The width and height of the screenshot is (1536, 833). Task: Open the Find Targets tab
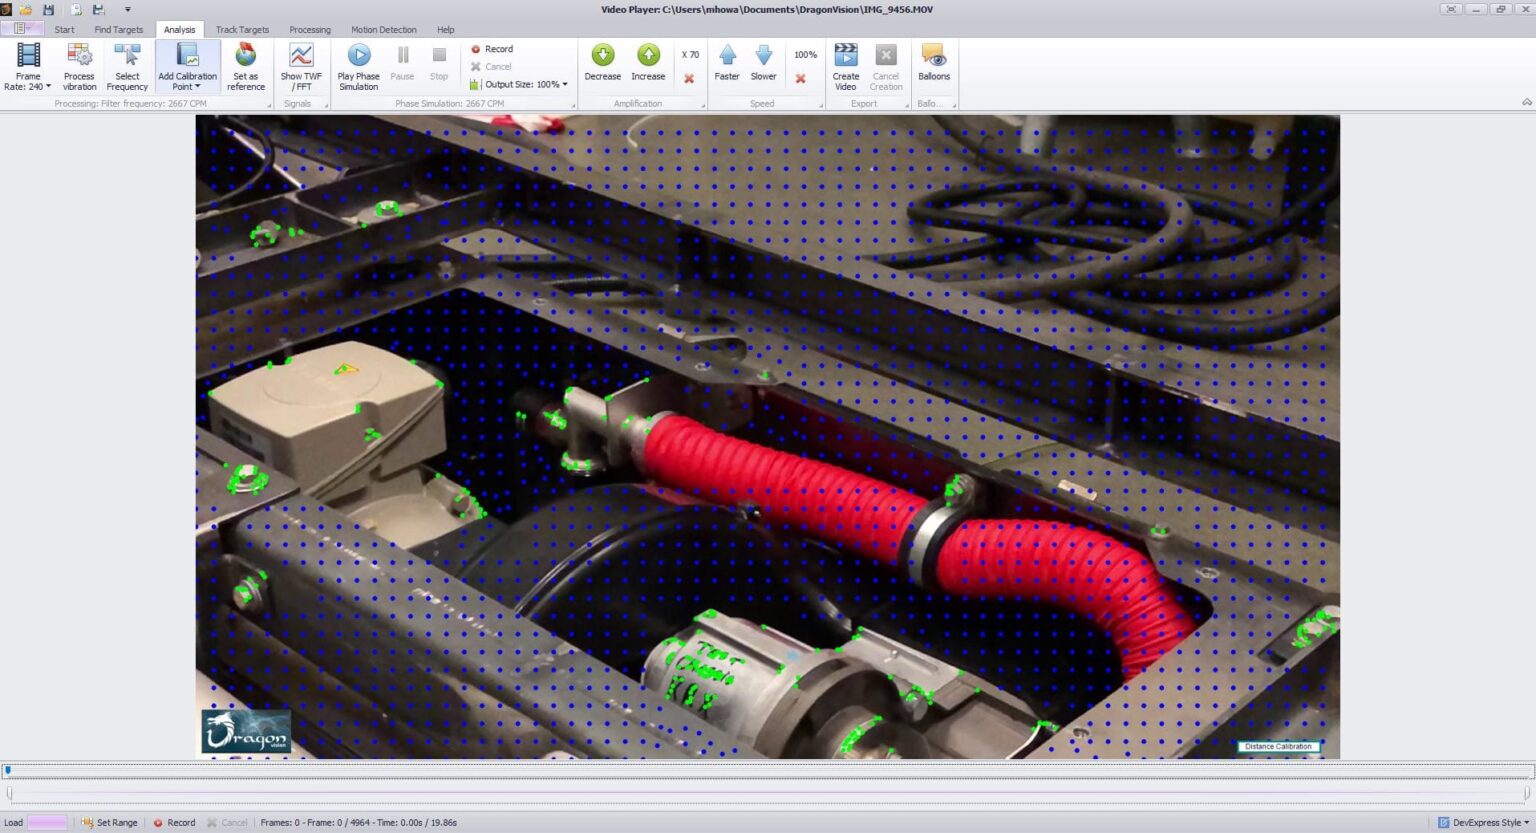tap(119, 30)
